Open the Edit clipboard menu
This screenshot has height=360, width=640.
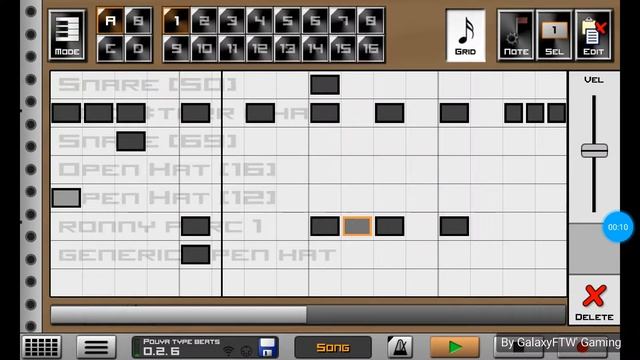pyautogui.click(x=593, y=36)
